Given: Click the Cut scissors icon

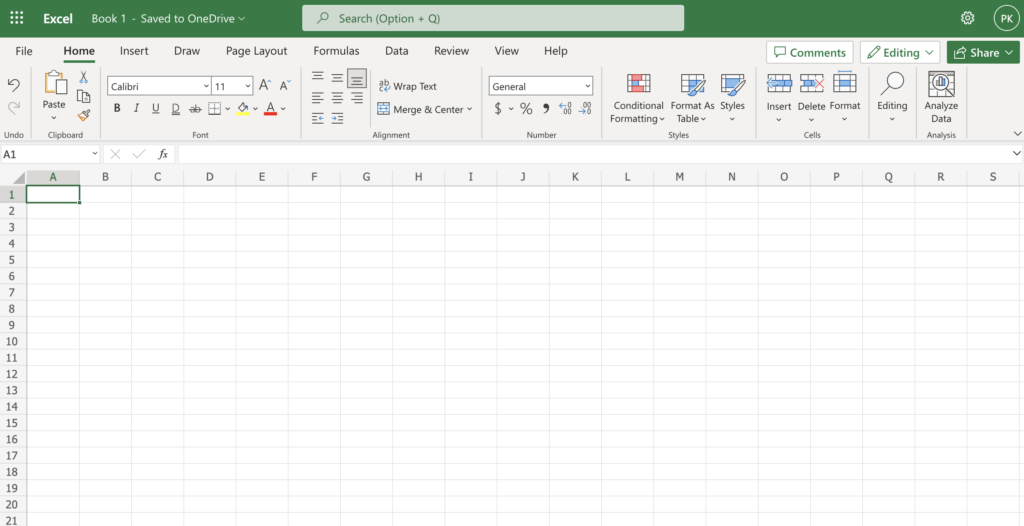Looking at the screenshot, I should pos(84,77).
